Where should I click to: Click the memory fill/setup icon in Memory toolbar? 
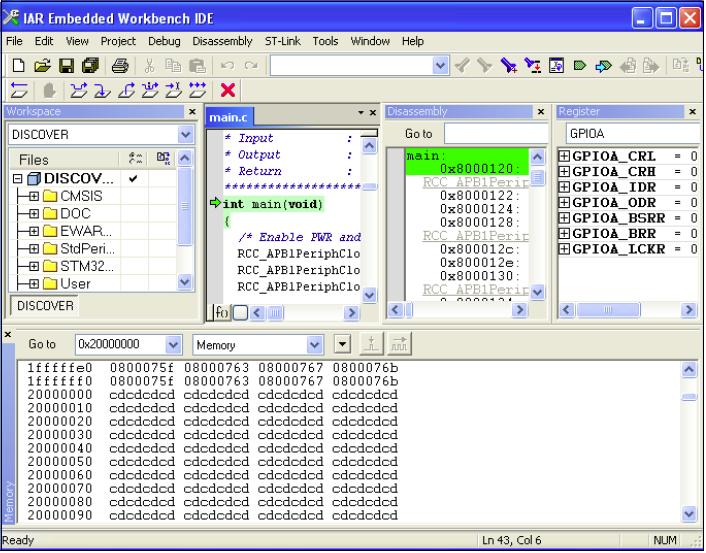click(371, 344)
